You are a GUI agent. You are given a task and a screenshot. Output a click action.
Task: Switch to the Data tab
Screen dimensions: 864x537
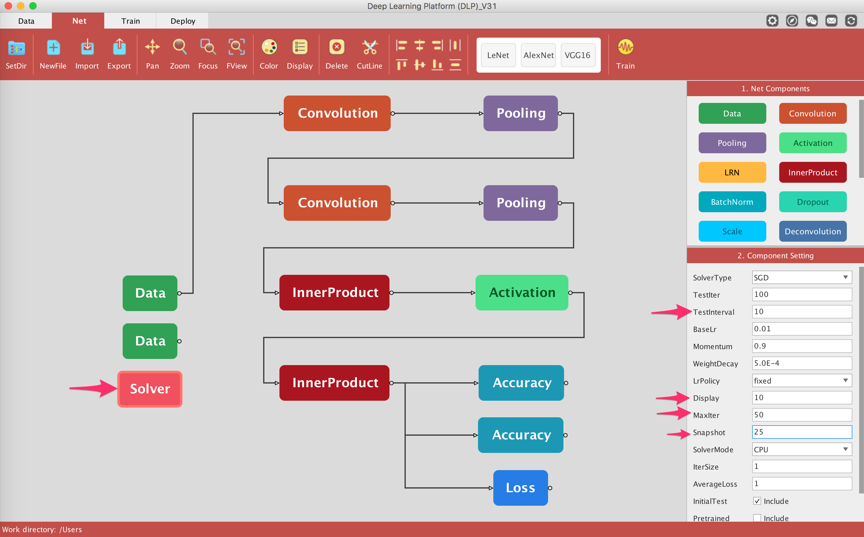pyautogui.click(x=26, y=21)
